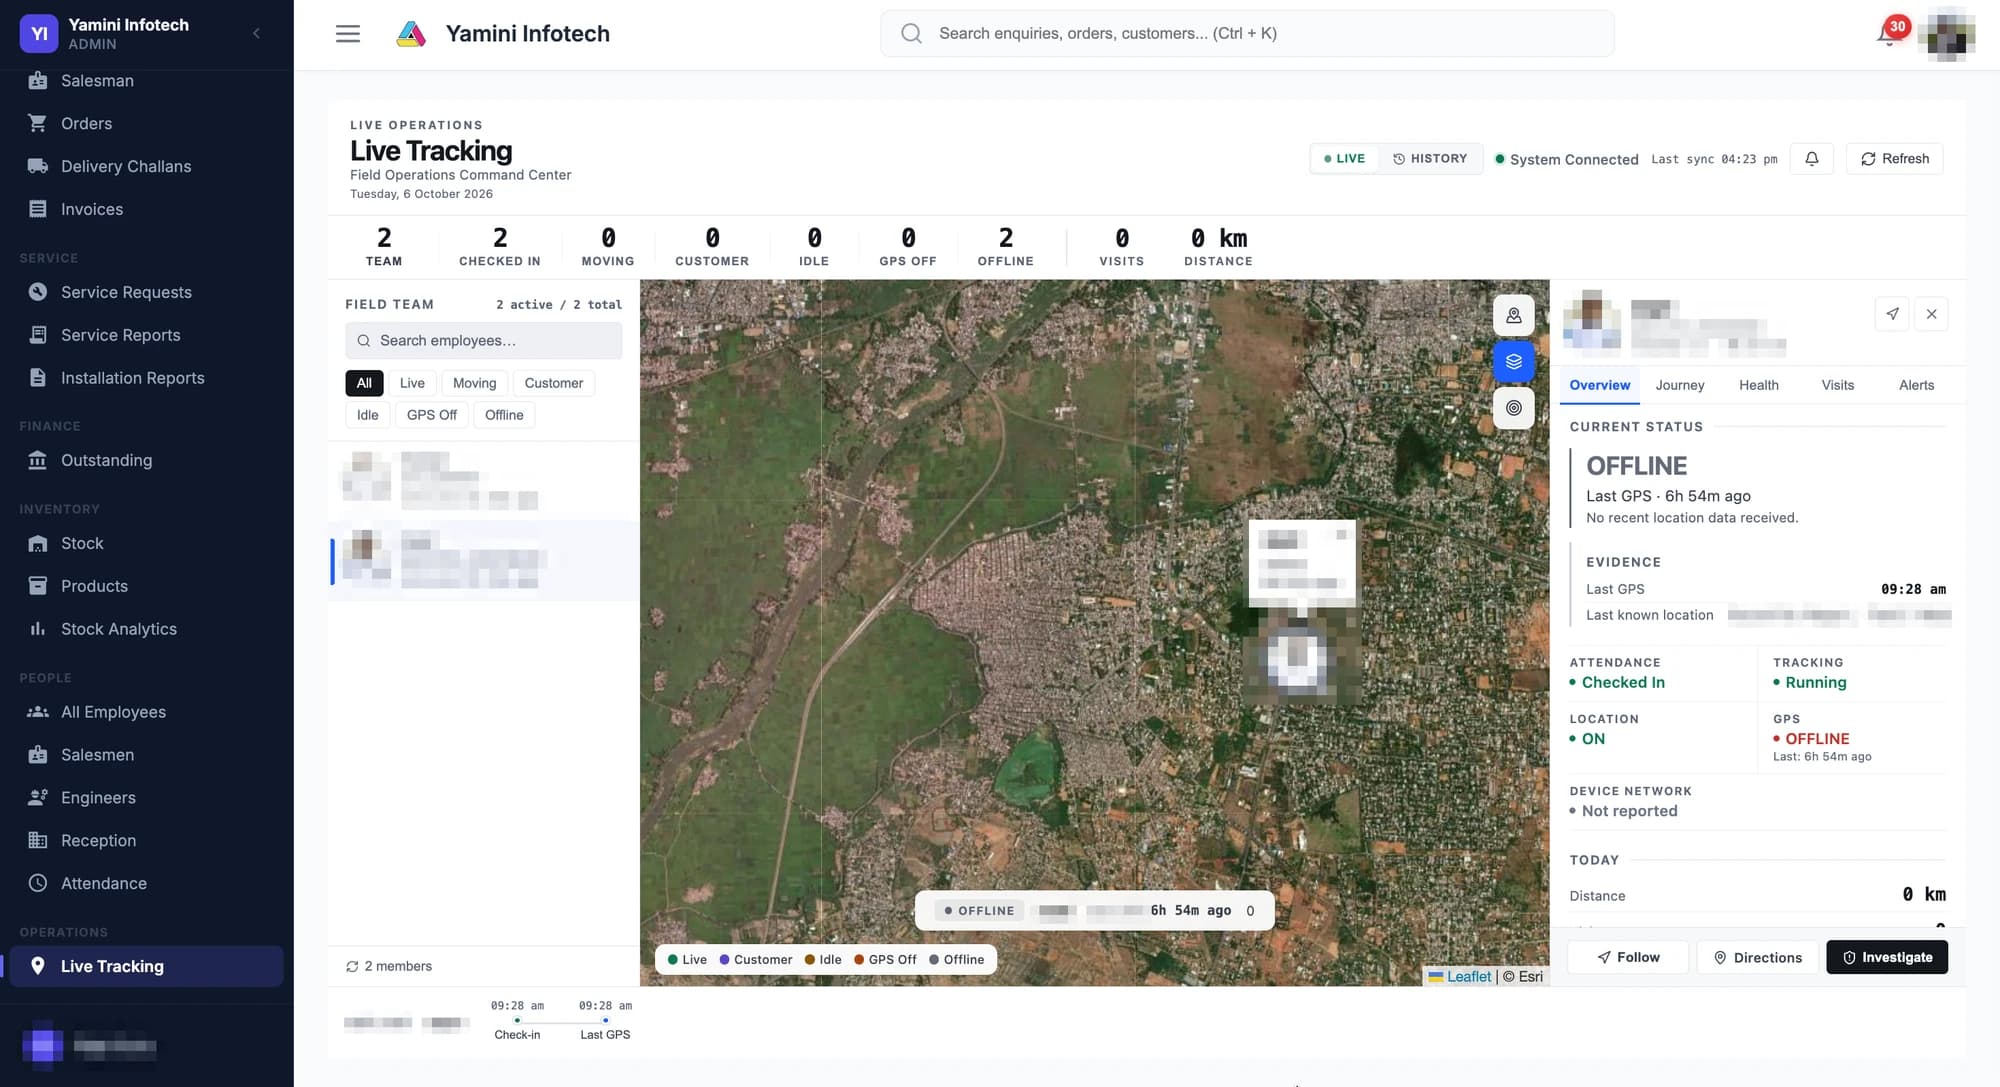Screen dimensions: 2000x1087
Task: Open Service Requests in sidebar
Action: 147,293
